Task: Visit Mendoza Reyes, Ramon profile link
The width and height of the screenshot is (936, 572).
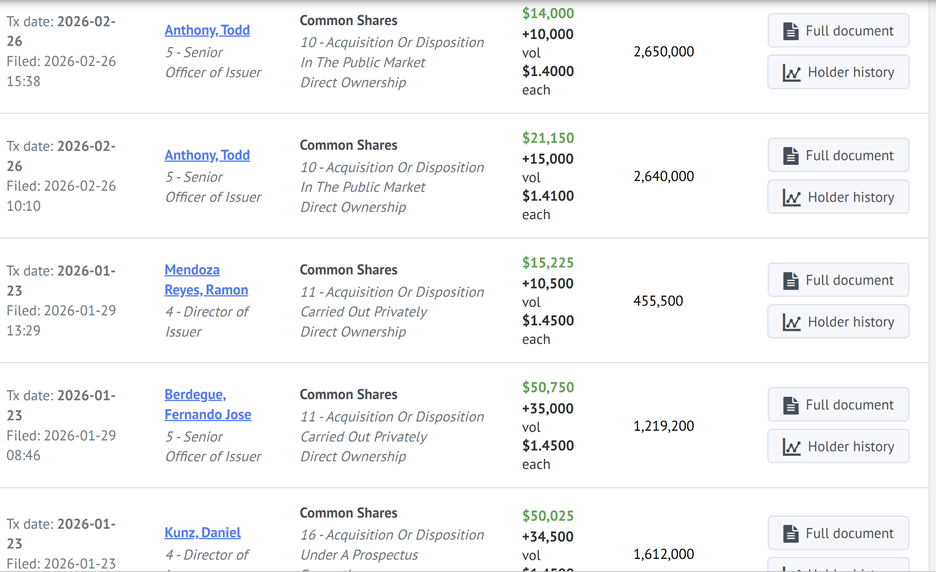Action: coord(206,280)
